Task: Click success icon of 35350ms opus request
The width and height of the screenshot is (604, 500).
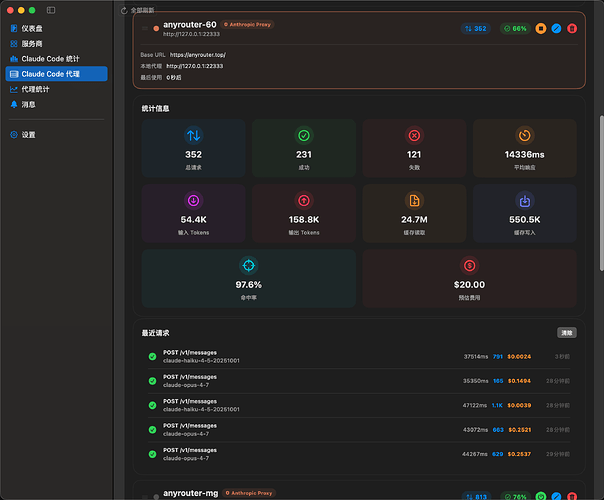Action: [x=153, y=381]
